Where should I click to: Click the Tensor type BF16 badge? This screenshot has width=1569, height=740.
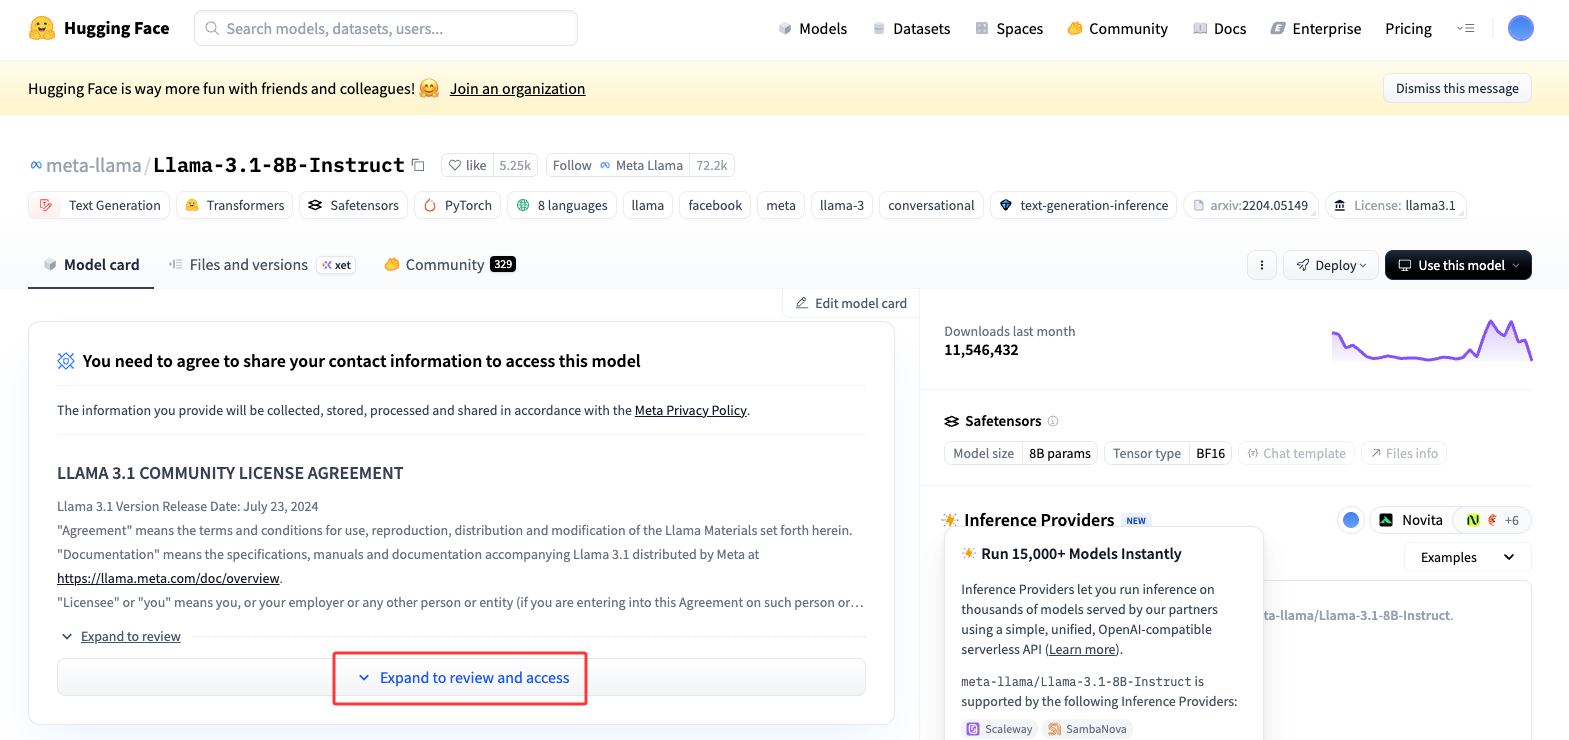tap(1168, 453)
